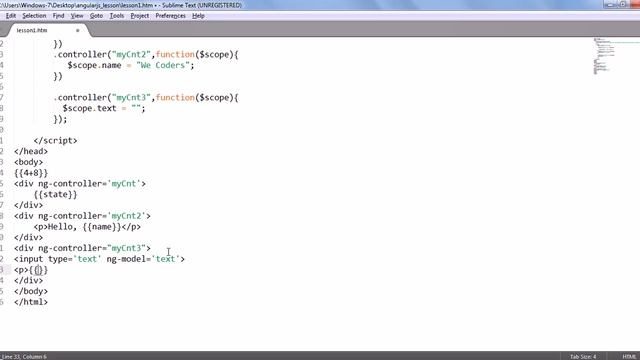Screen dimensions: 640x360
Task: Click the div ng-controller='myCnt' line
Action: click(x=80, y=184)
